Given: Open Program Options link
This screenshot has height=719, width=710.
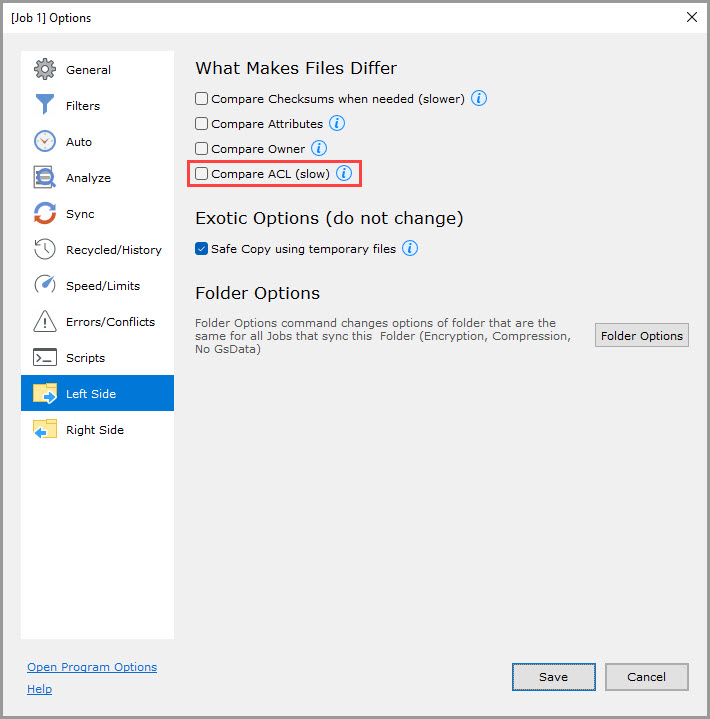Looking at the screenshot, I should (92, 667).
